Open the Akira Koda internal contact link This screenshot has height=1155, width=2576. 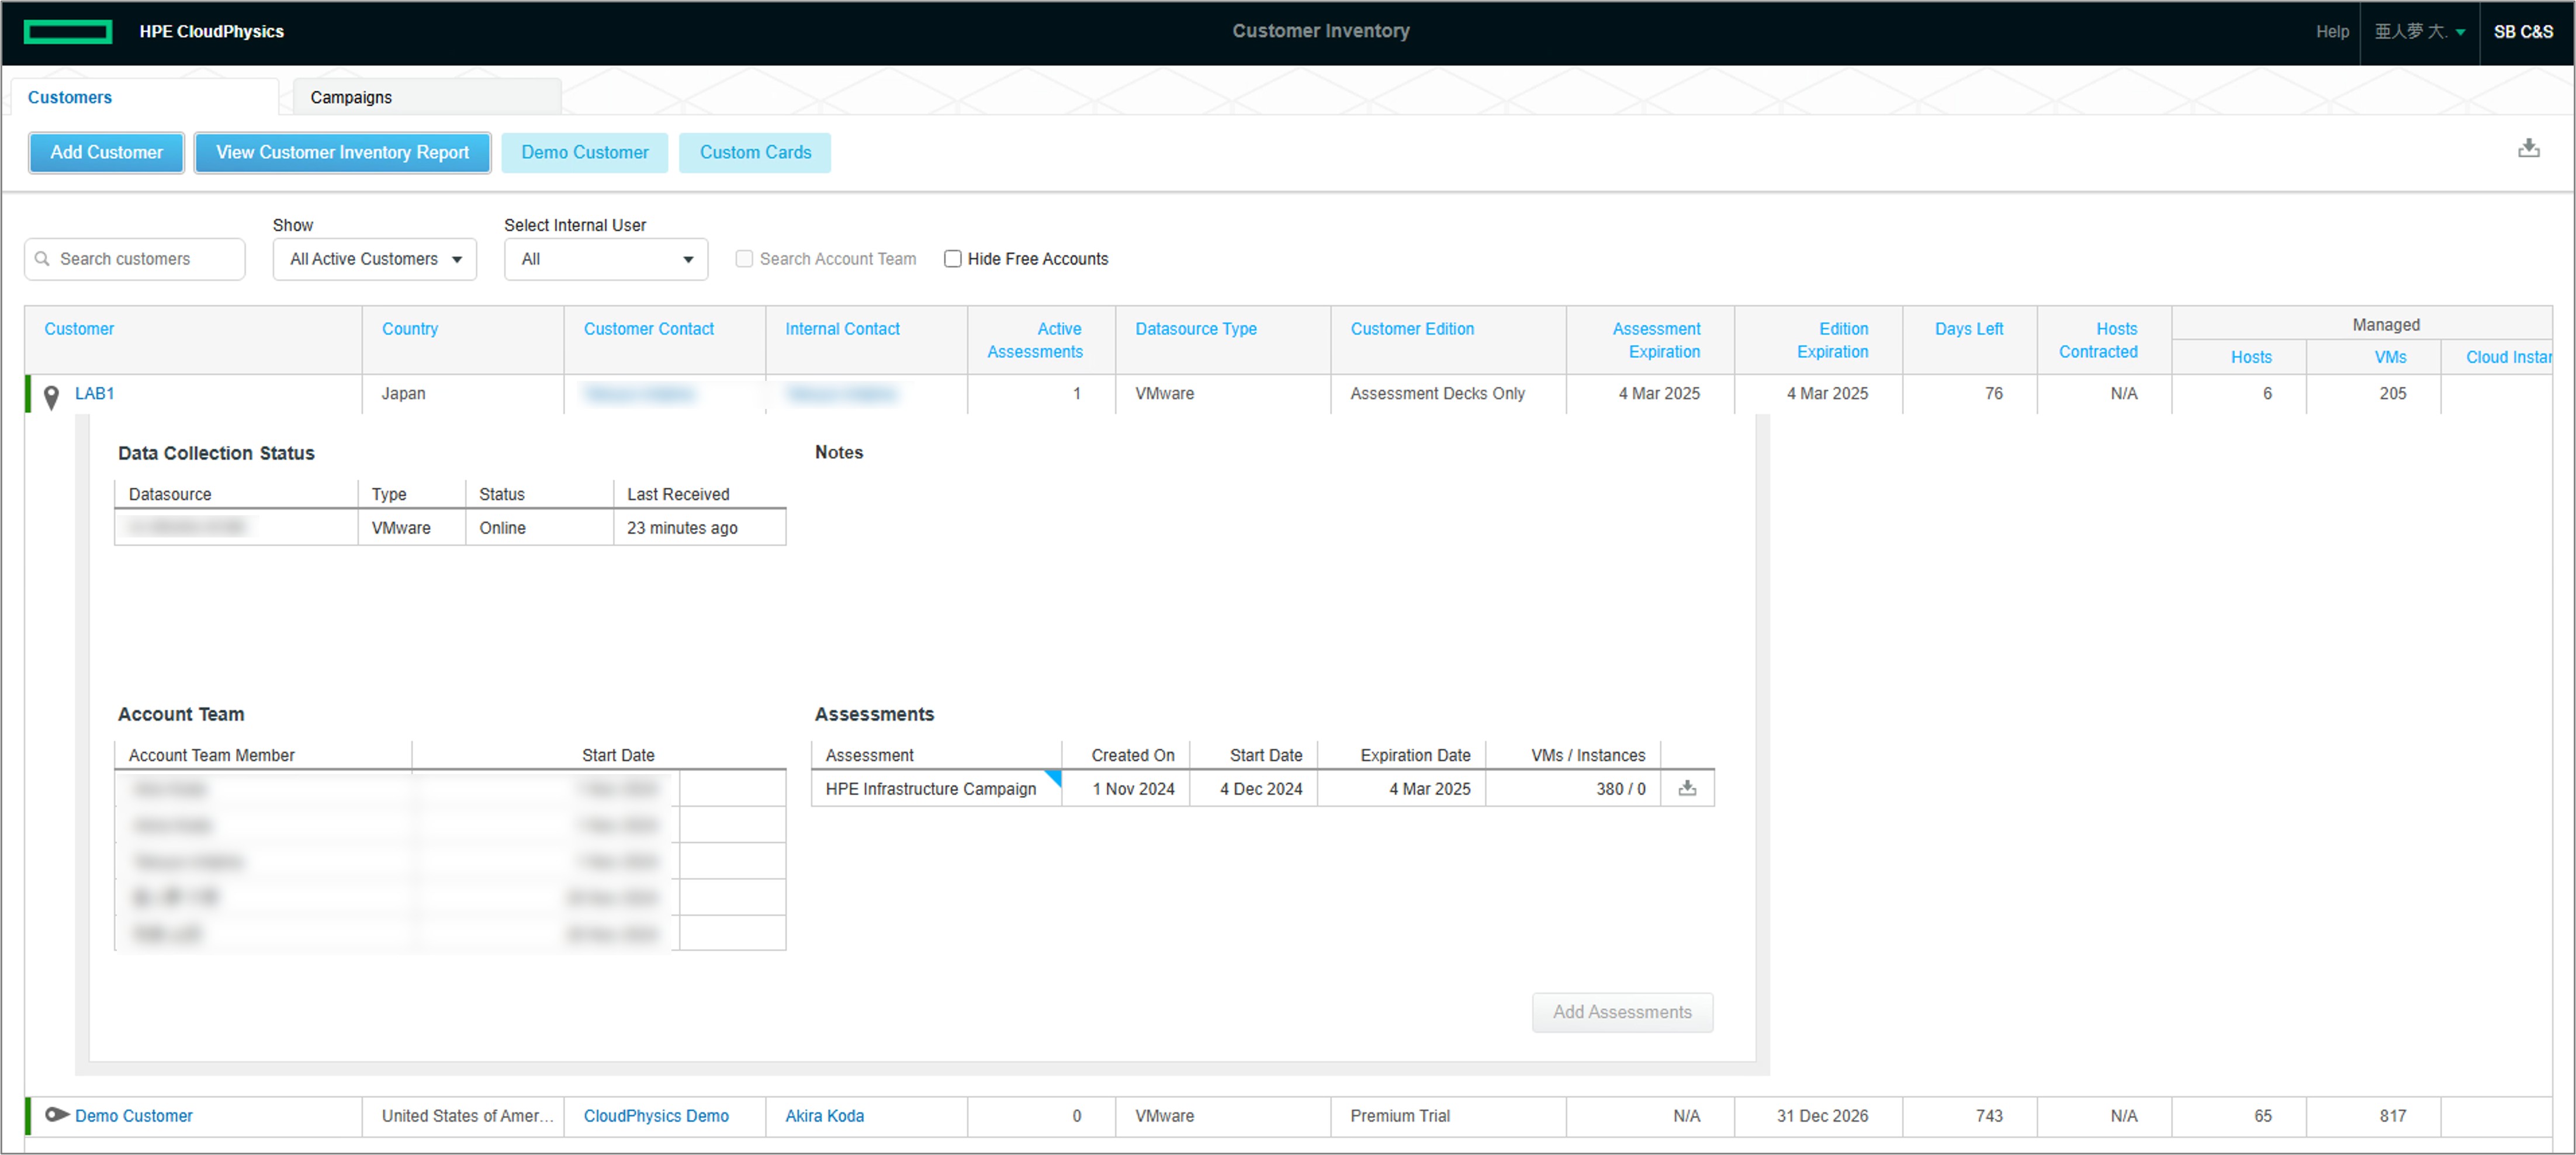[824, 1115]
